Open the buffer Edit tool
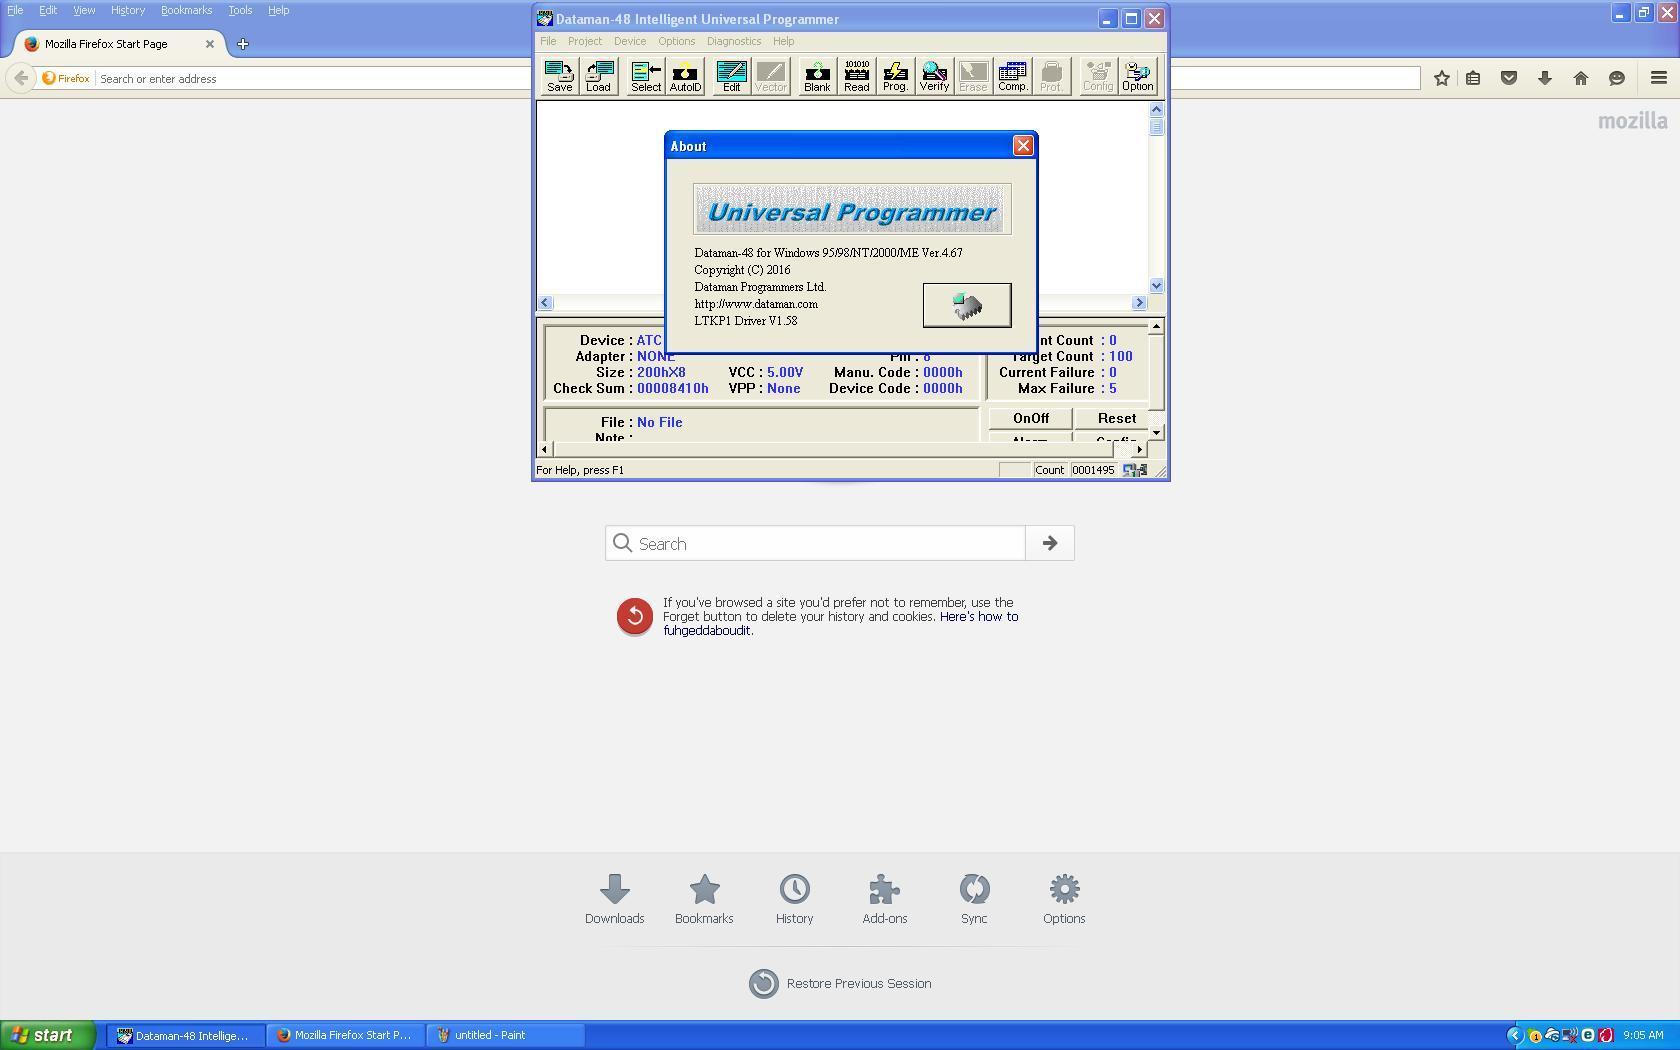 point(731,76)
